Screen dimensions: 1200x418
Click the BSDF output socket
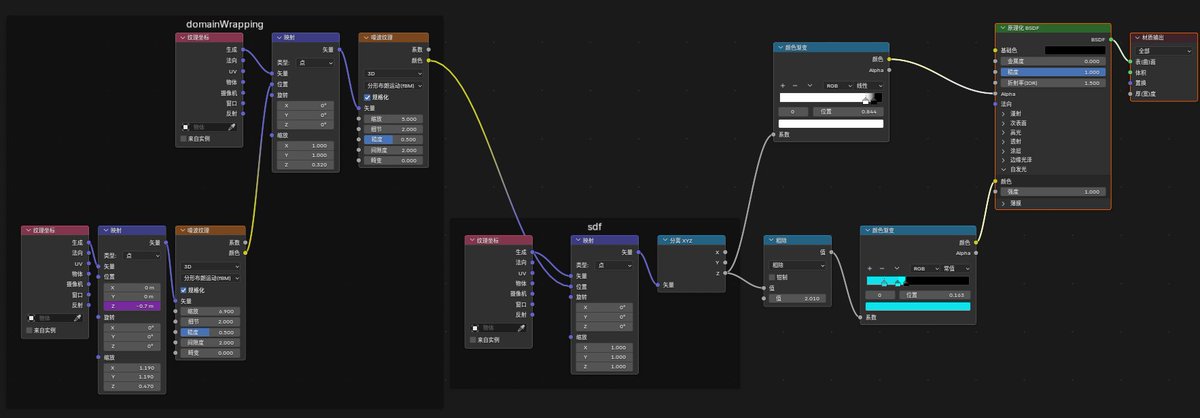pos(1111,39)
